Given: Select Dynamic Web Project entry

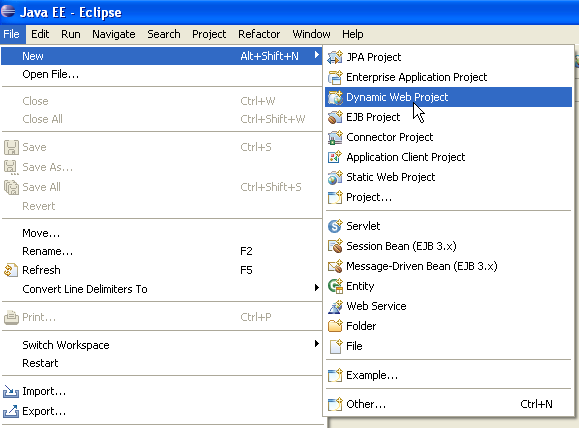Looking at the screenshot, I should [448, 97].
